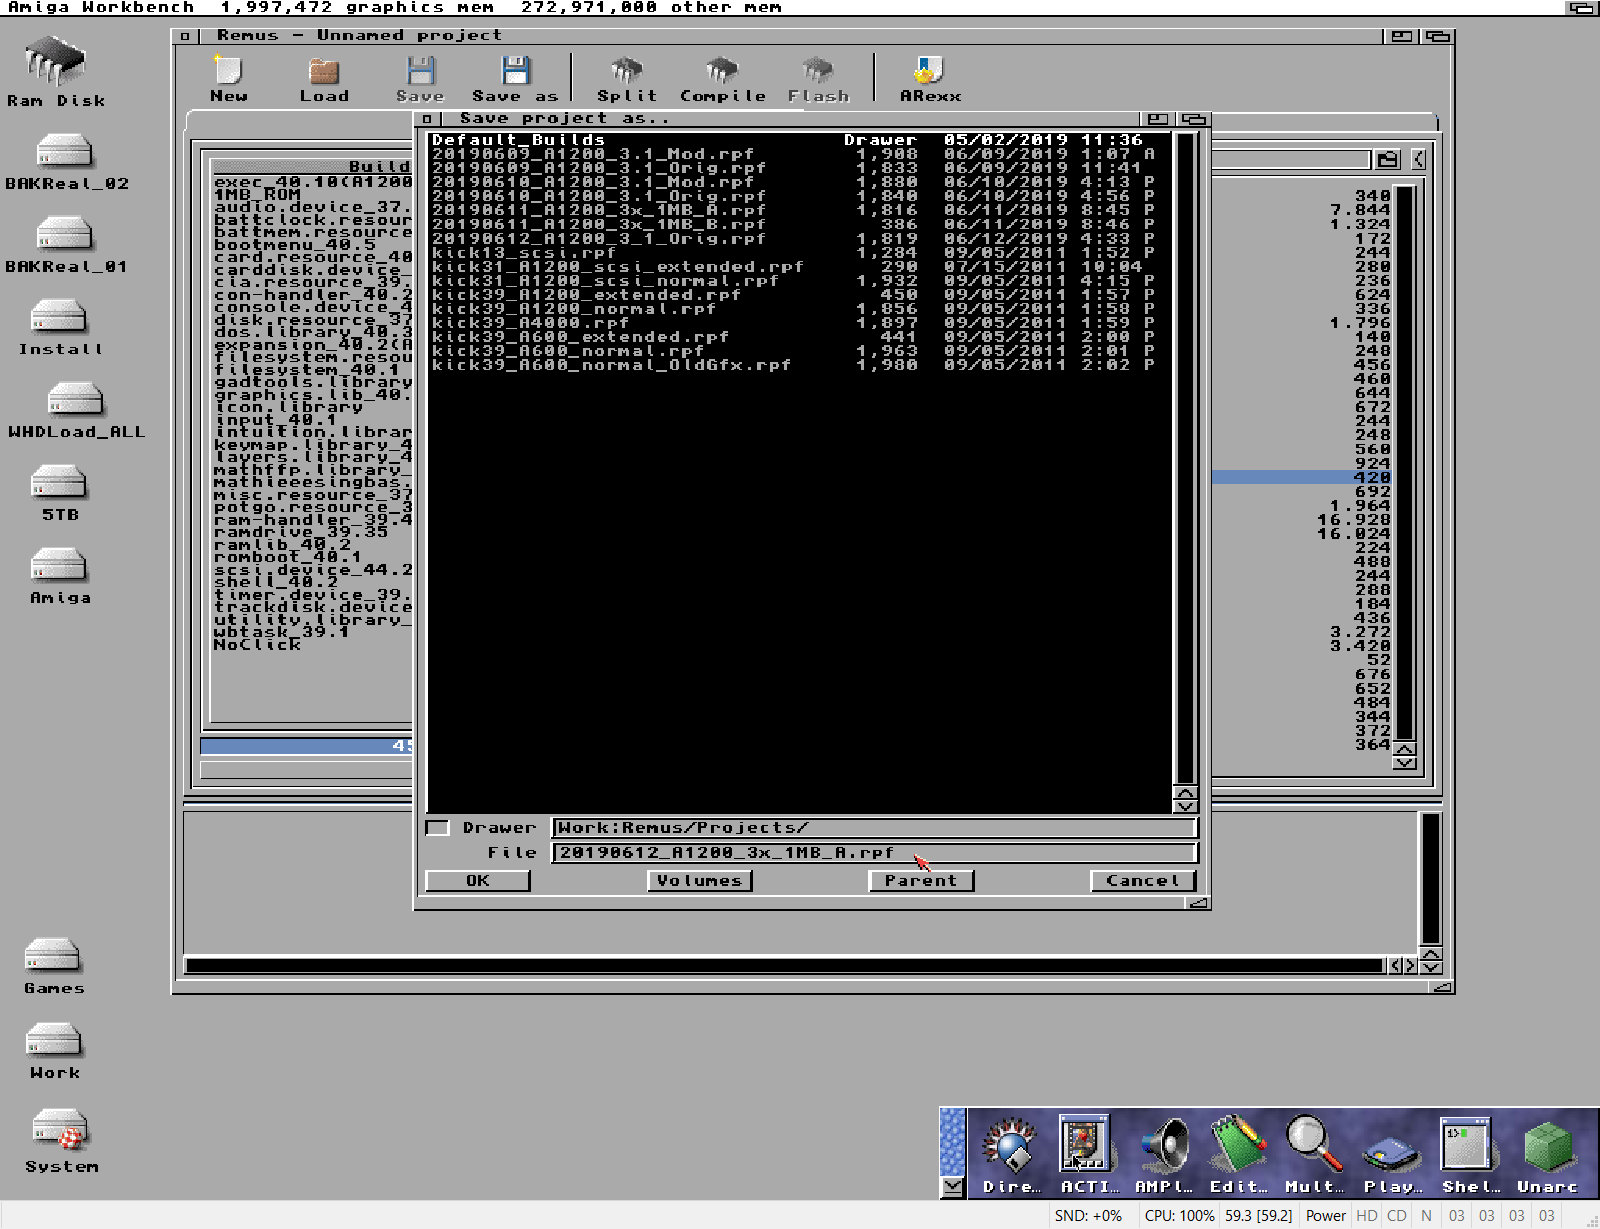The height and width of the screenshot is (1229, 1600).
Task: Click the Save as toolbar icon
Action: (515, 79)
